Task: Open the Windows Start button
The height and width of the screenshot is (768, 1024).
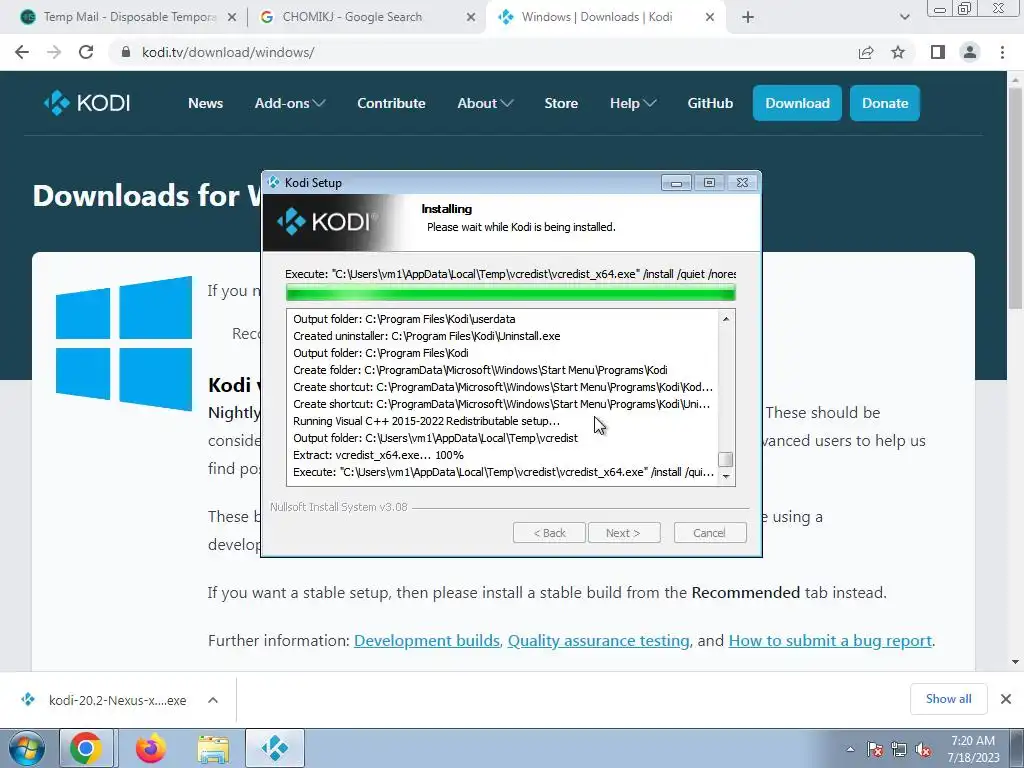Action: 26,748
